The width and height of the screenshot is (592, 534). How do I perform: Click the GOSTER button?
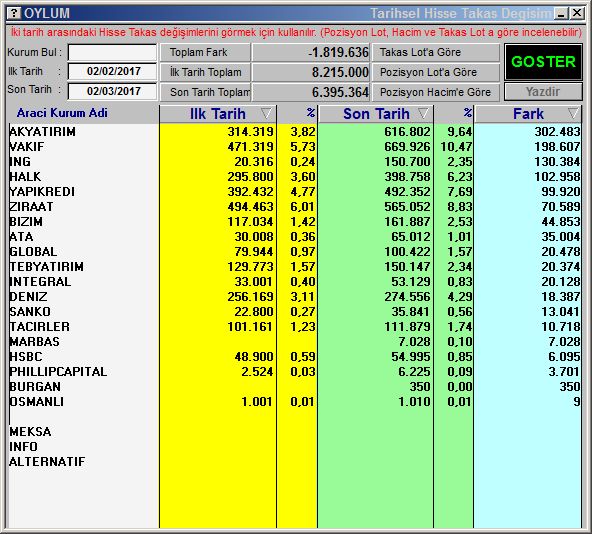[543, 62]
